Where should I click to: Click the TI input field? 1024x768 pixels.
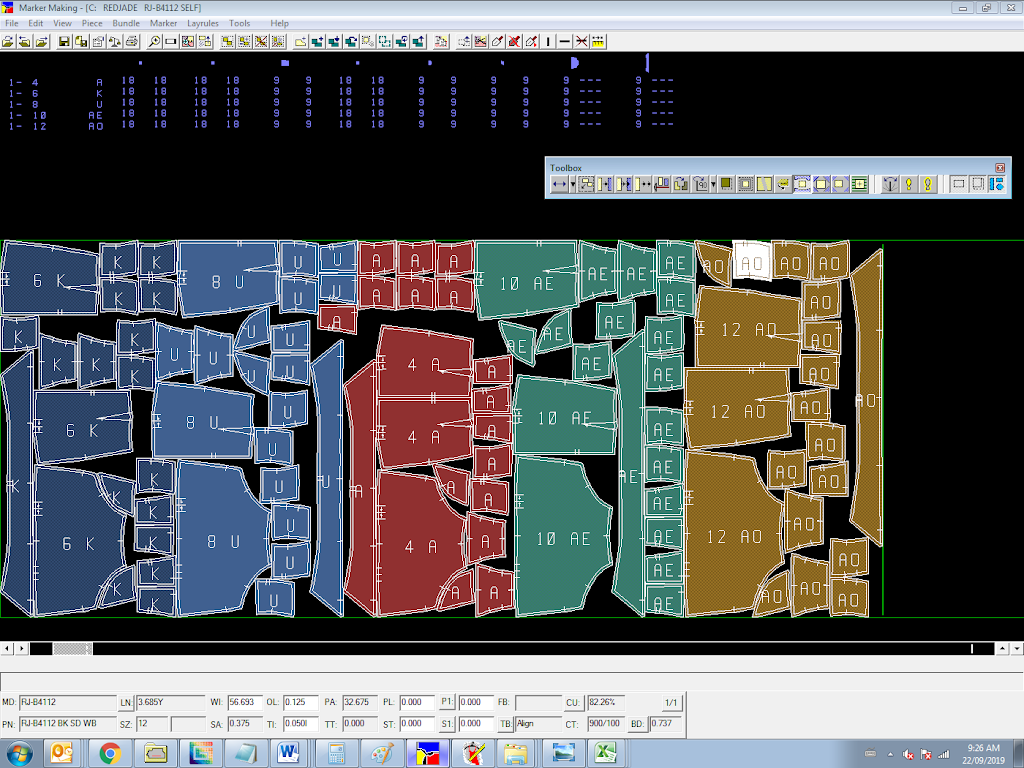(x=300, y=724)
